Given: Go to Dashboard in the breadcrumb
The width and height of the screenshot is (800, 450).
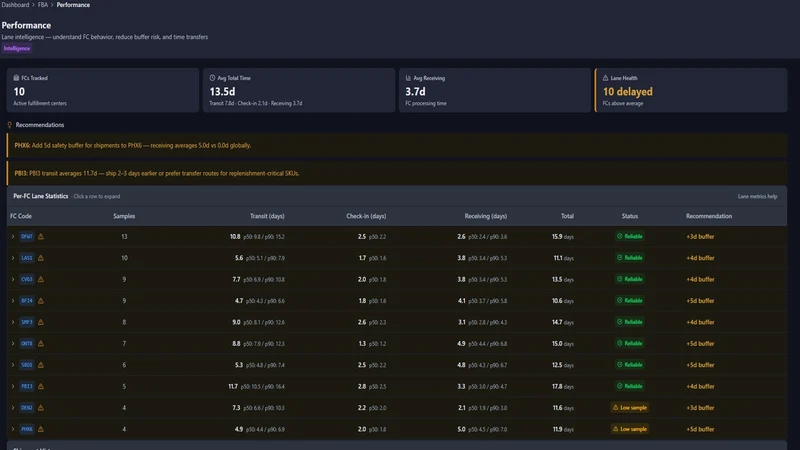Looking at the screenshot, I should coord(15,5).
